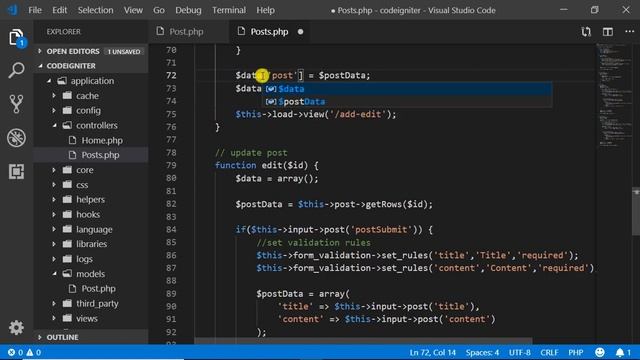This screenshot has height=360, width=640.
Task: Change file encoding UTF-8
Action: 519,352
